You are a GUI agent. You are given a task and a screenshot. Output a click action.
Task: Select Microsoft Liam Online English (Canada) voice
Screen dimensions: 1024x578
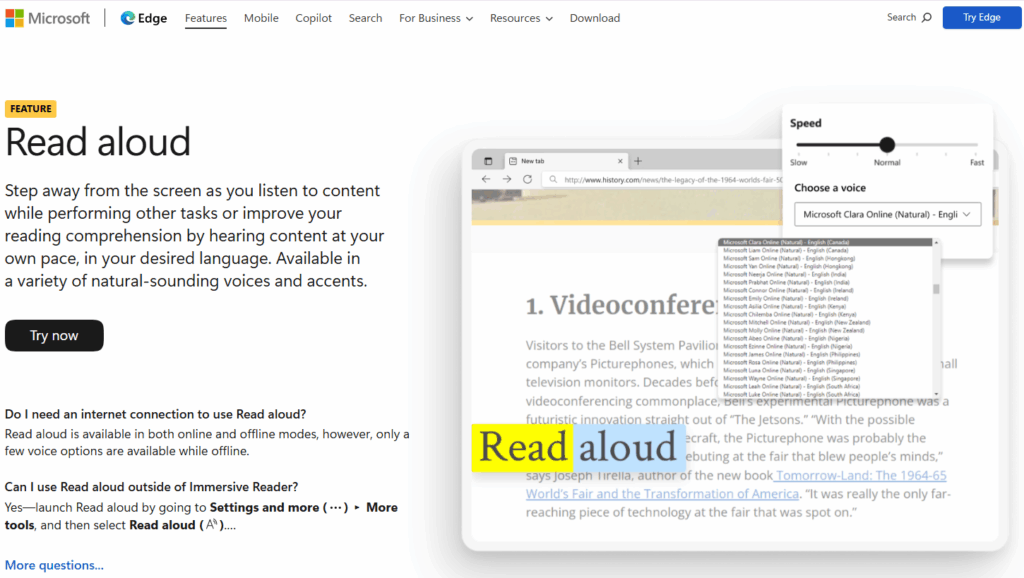click(825, 250)
